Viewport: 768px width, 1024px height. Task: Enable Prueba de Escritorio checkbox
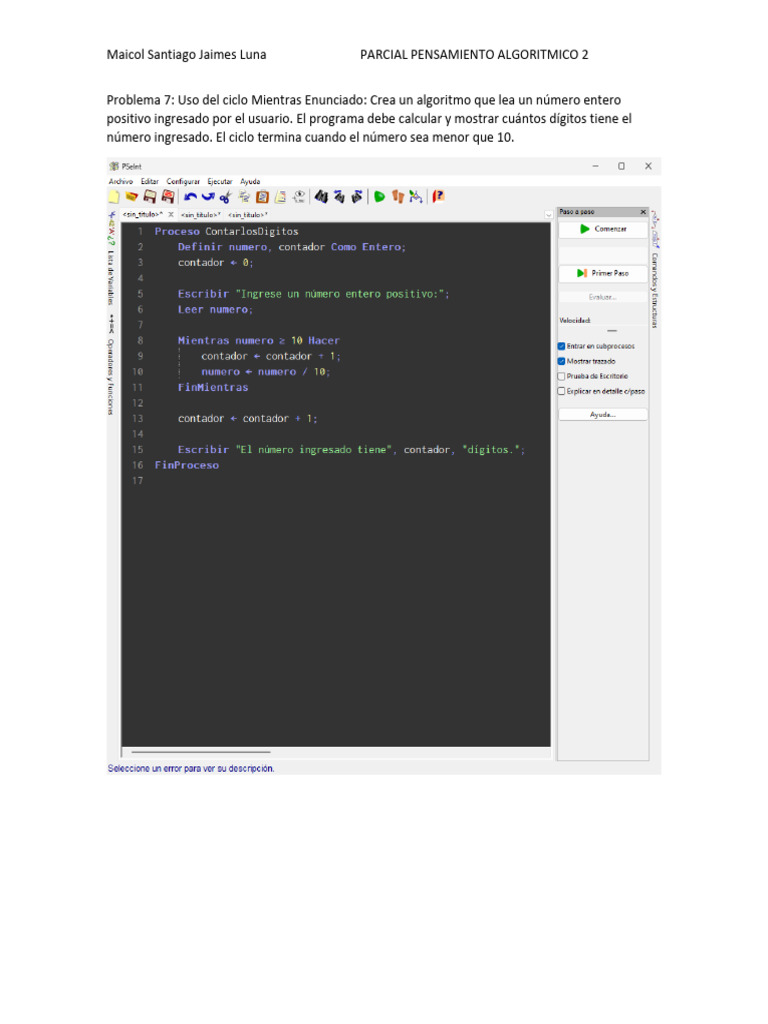point(562,376)
